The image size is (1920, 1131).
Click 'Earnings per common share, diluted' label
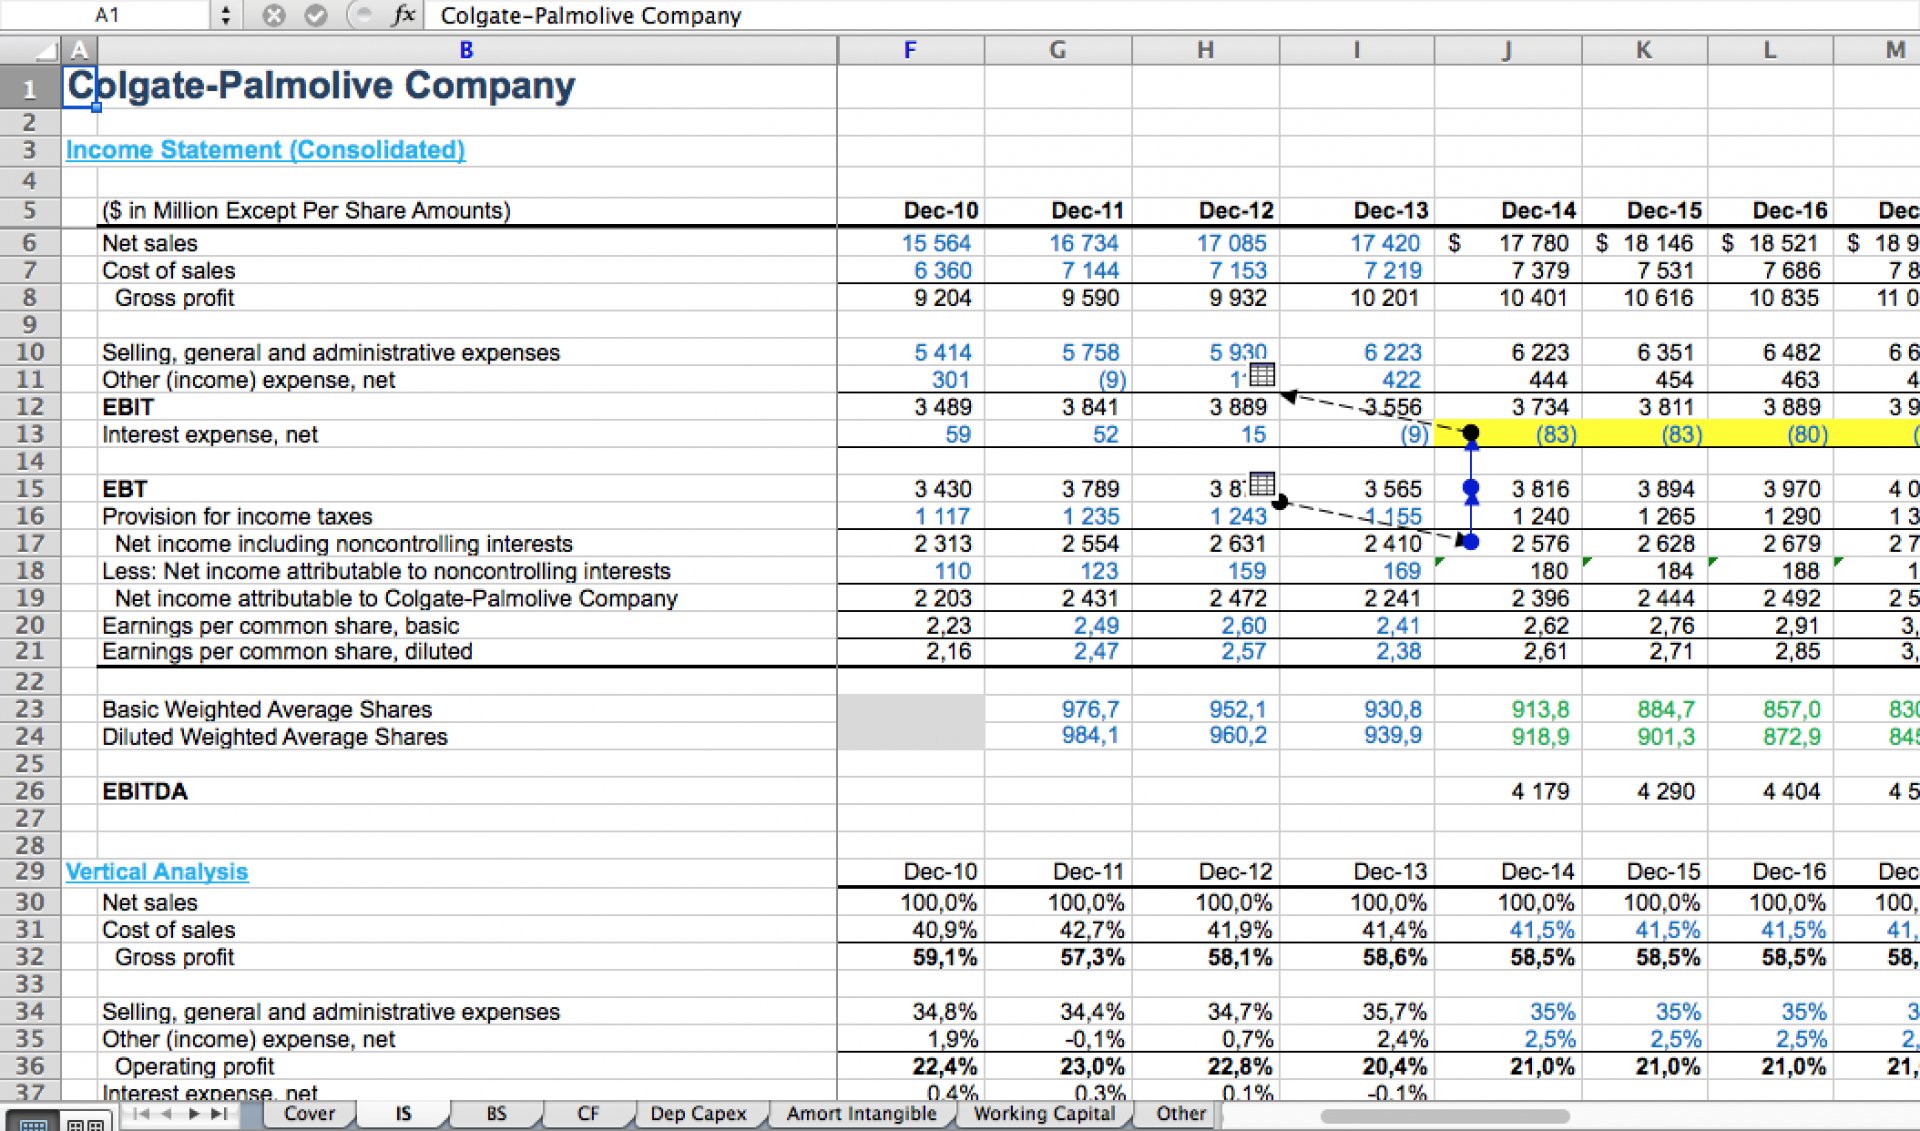[287, 652]
